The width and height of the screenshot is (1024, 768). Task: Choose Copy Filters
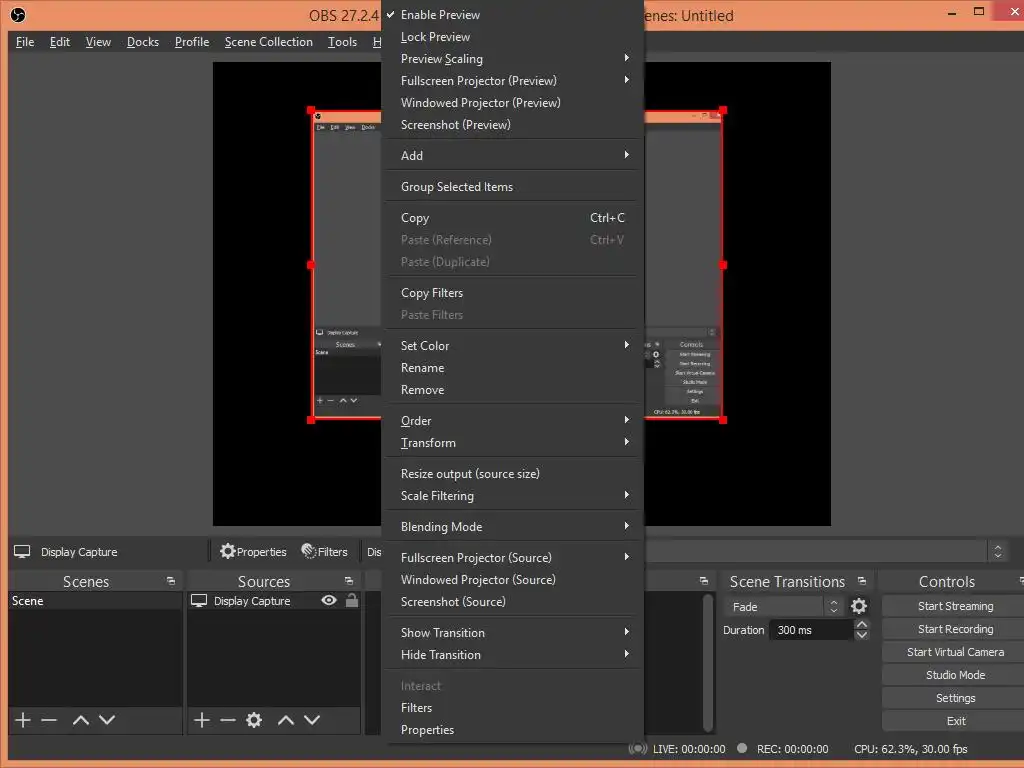click(x=511, y=293)
